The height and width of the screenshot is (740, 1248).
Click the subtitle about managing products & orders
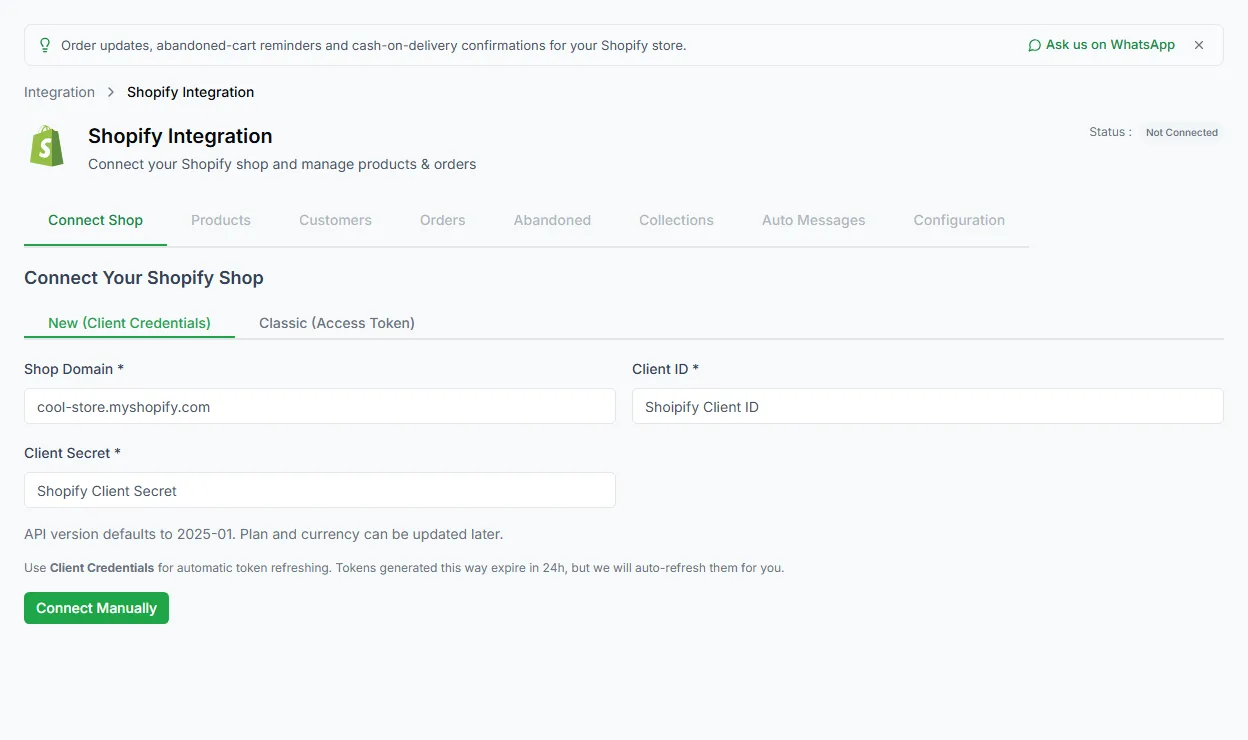(x=282, y=164)
